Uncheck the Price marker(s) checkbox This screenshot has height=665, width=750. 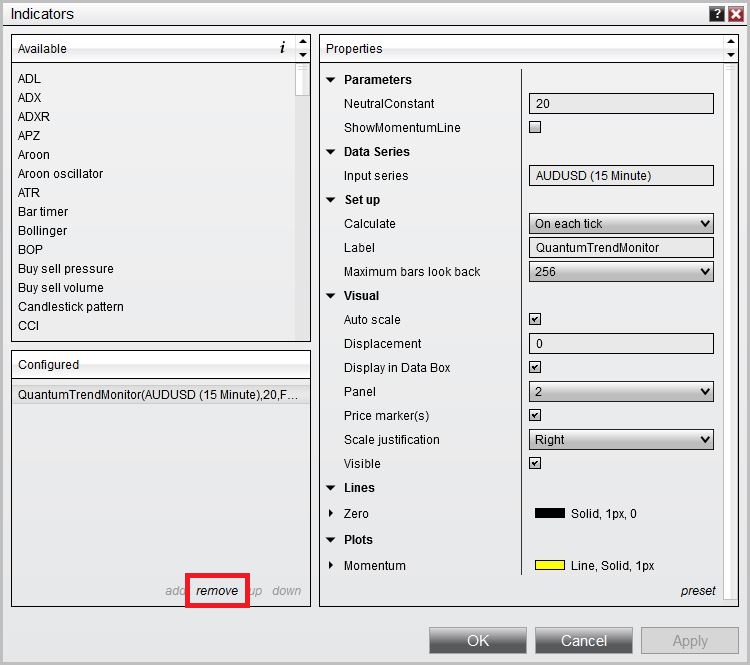[x=535, y=415]
